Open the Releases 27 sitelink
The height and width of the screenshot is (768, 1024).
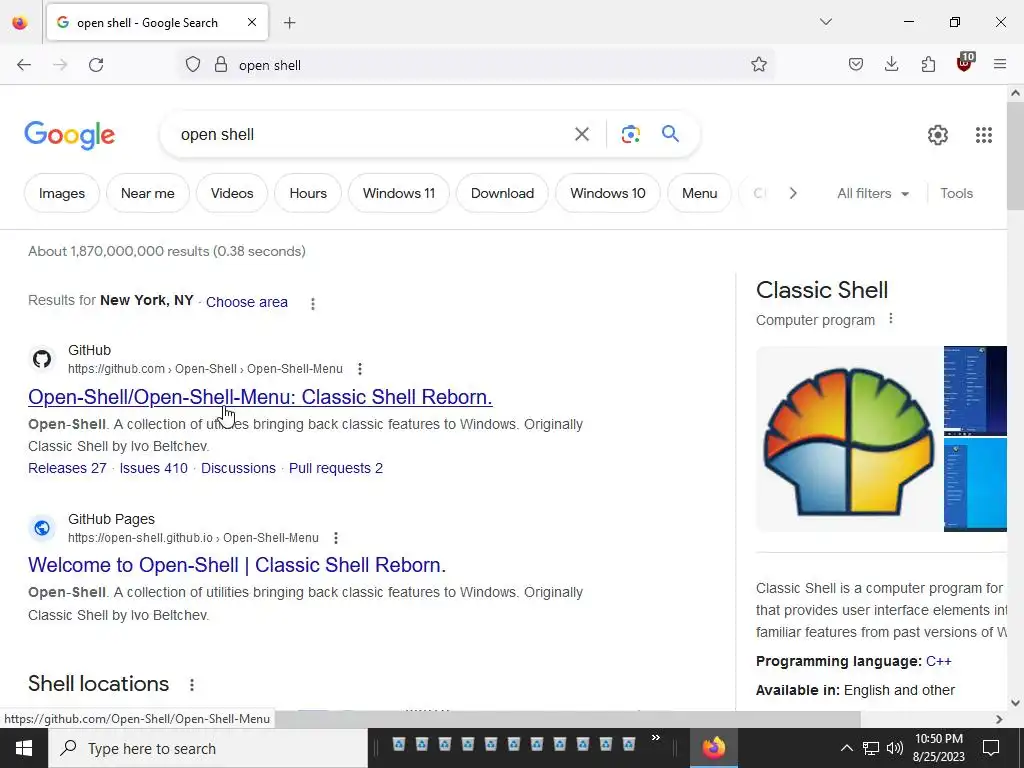click(x=67, y=468)
